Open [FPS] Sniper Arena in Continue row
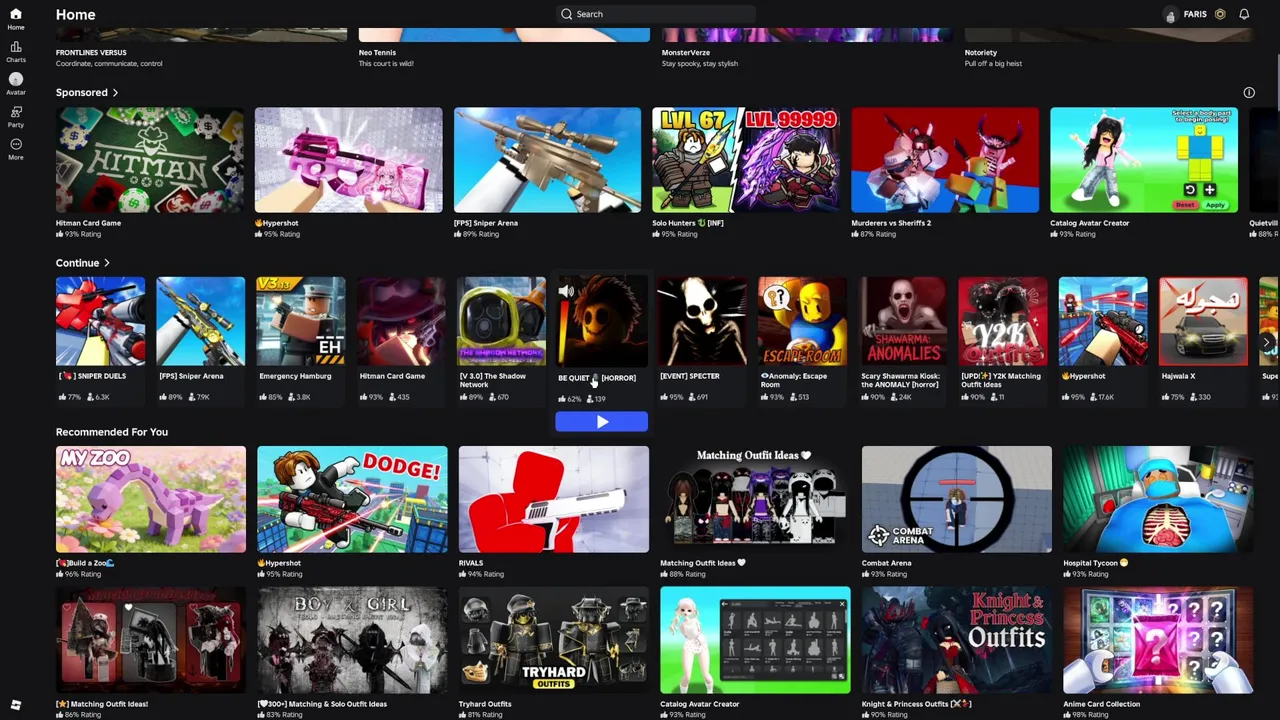 click(200, 321)
